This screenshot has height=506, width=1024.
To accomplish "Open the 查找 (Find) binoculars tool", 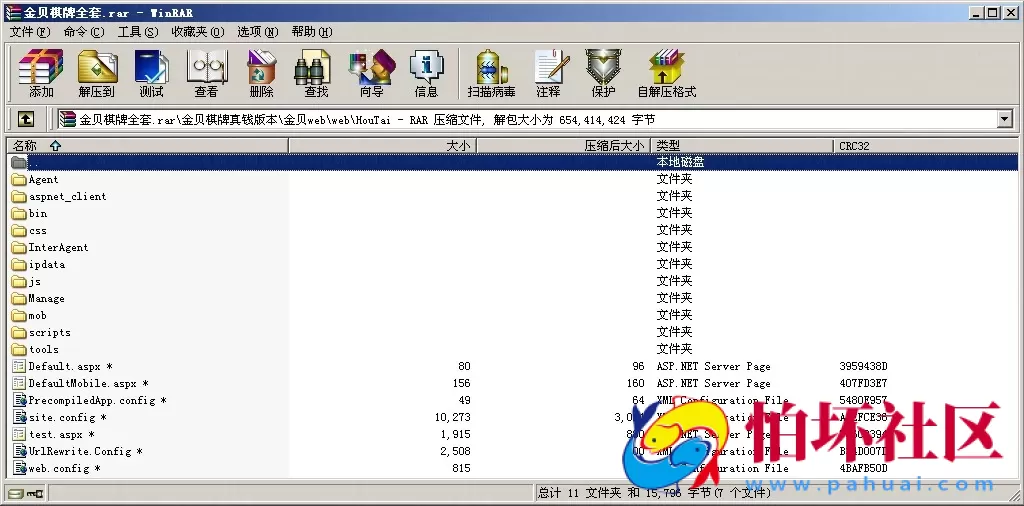I will (x=316, y=72).
